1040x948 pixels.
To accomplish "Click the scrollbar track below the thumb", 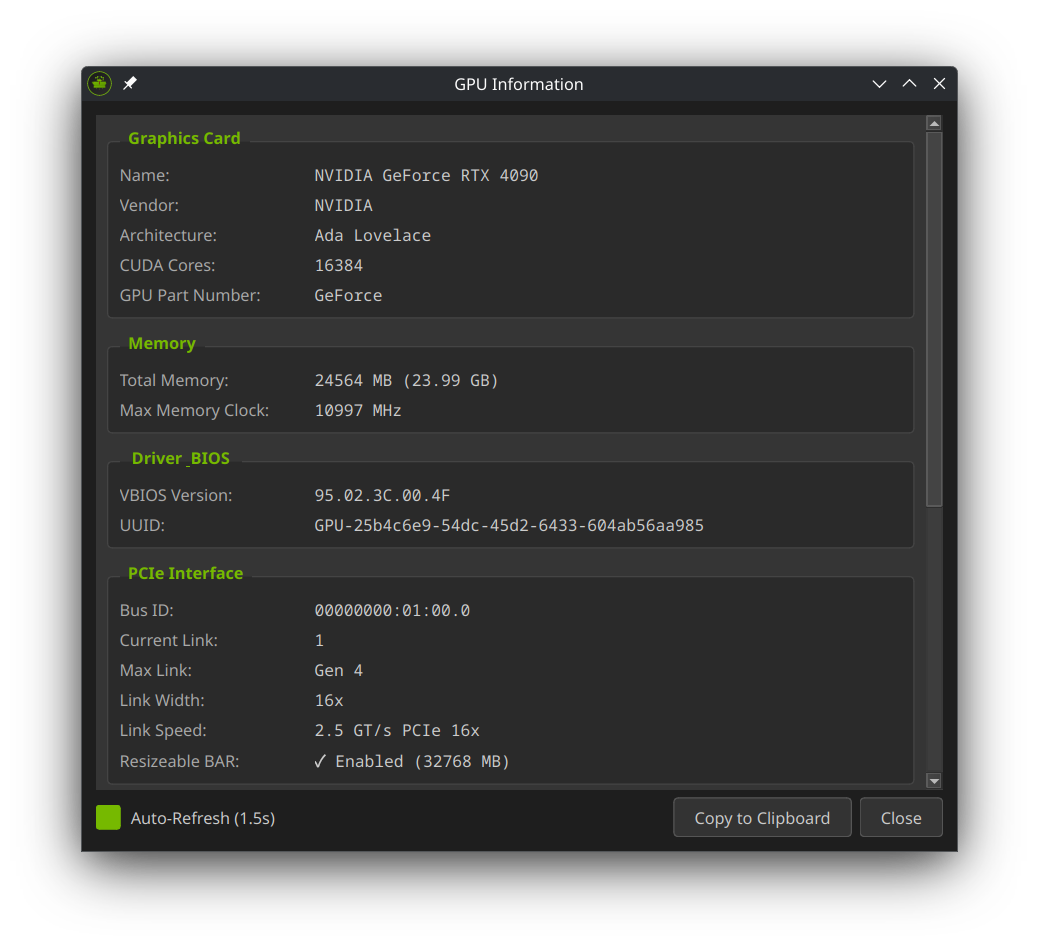I will point(934,640).
